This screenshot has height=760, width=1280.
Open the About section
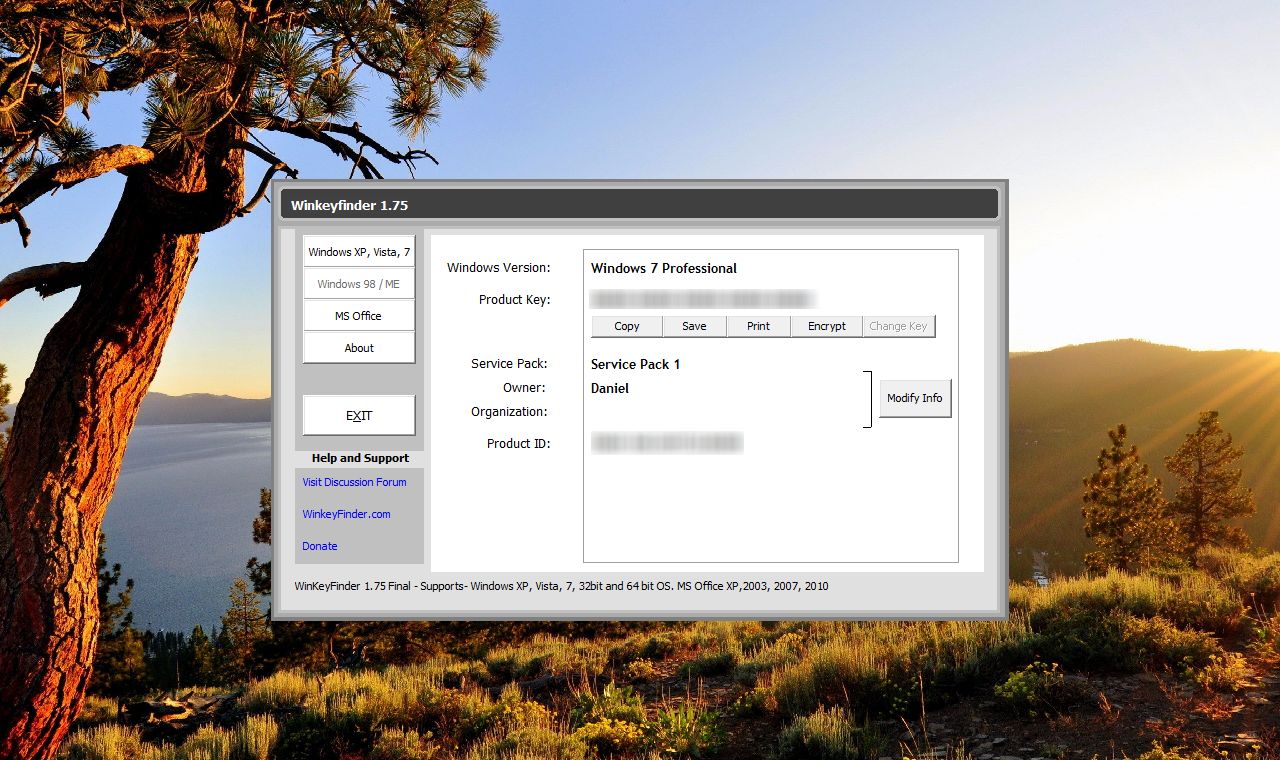(359, 348)
